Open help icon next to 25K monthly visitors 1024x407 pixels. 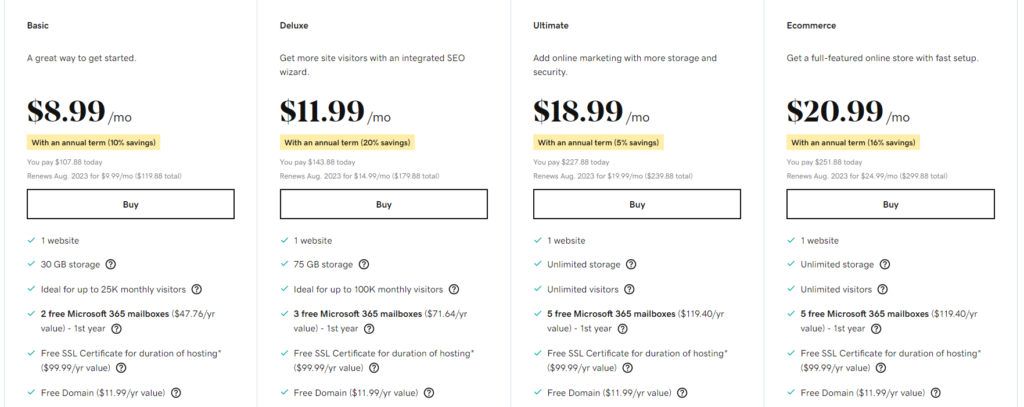[197, 289]
